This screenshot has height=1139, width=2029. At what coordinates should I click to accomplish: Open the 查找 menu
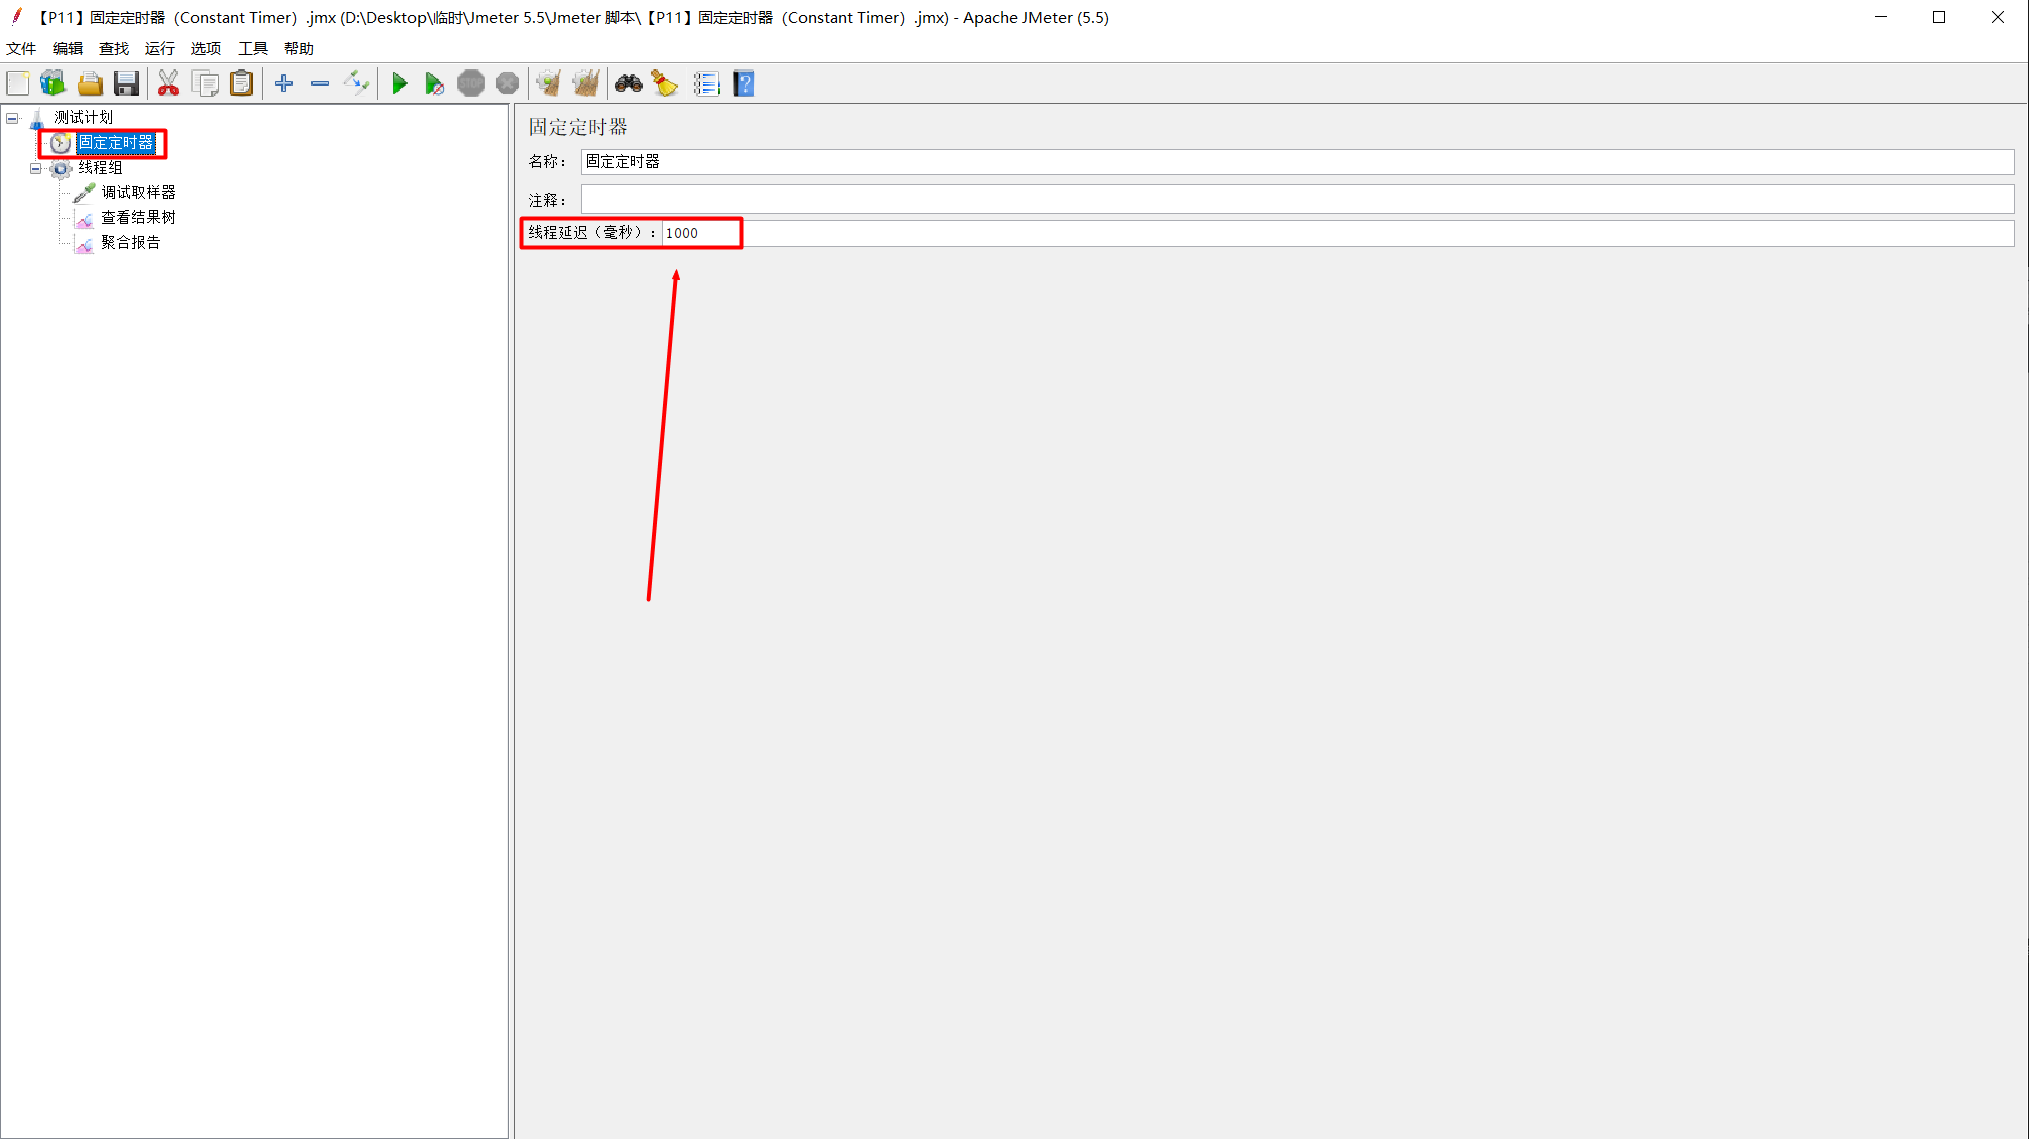pyautogui.click(x=114, y=49)
